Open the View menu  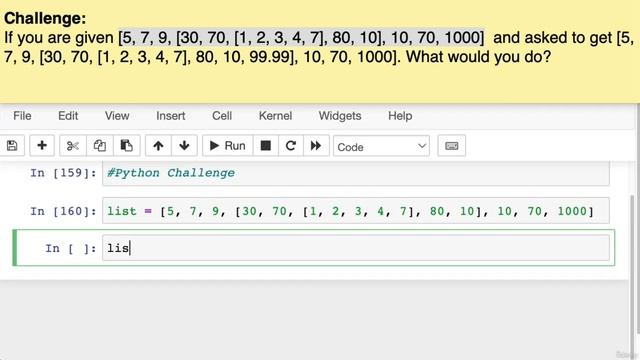[x=117, y=116]
